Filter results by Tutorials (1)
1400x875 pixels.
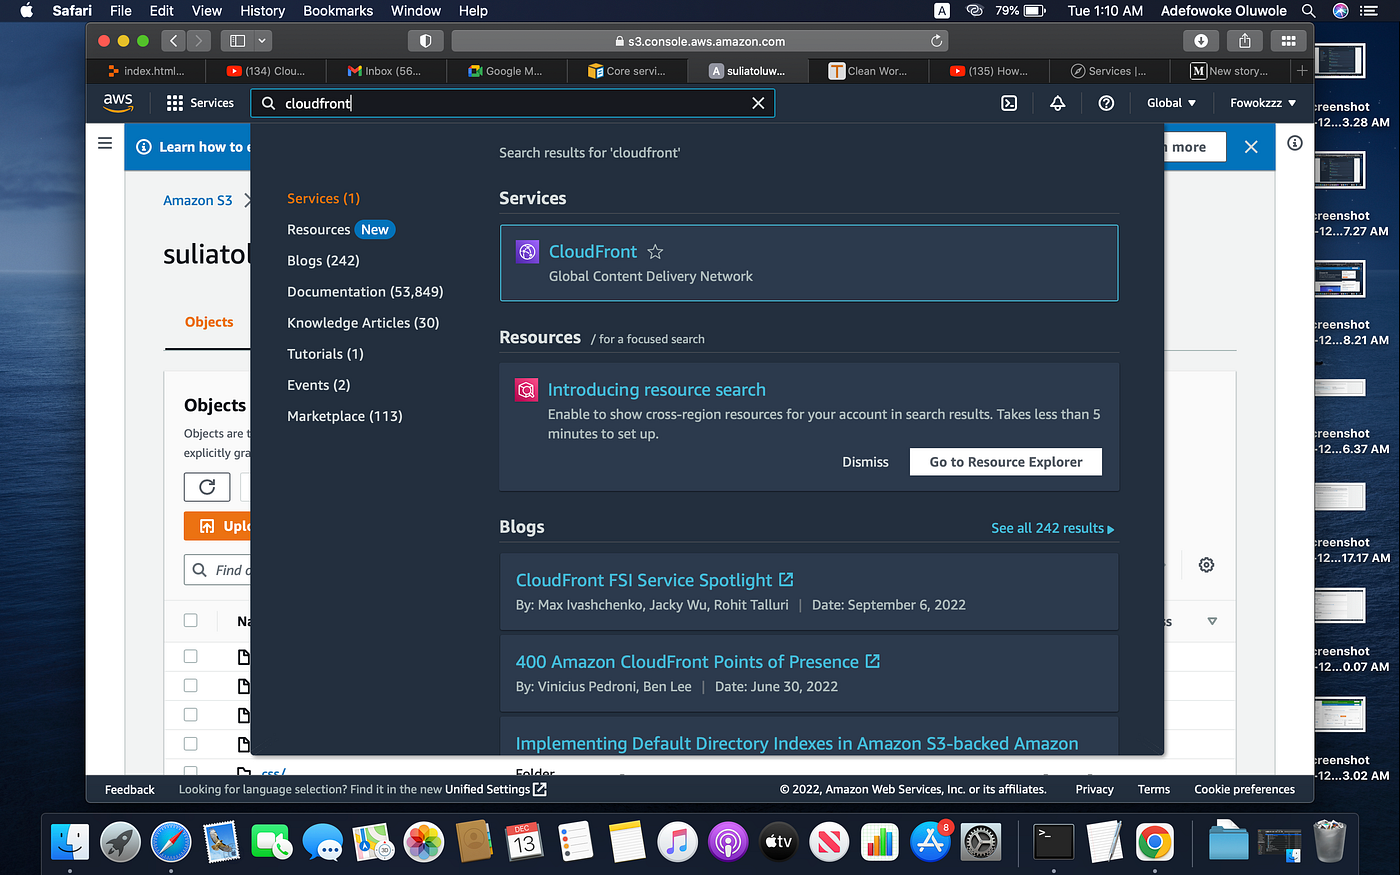[325, 353]
